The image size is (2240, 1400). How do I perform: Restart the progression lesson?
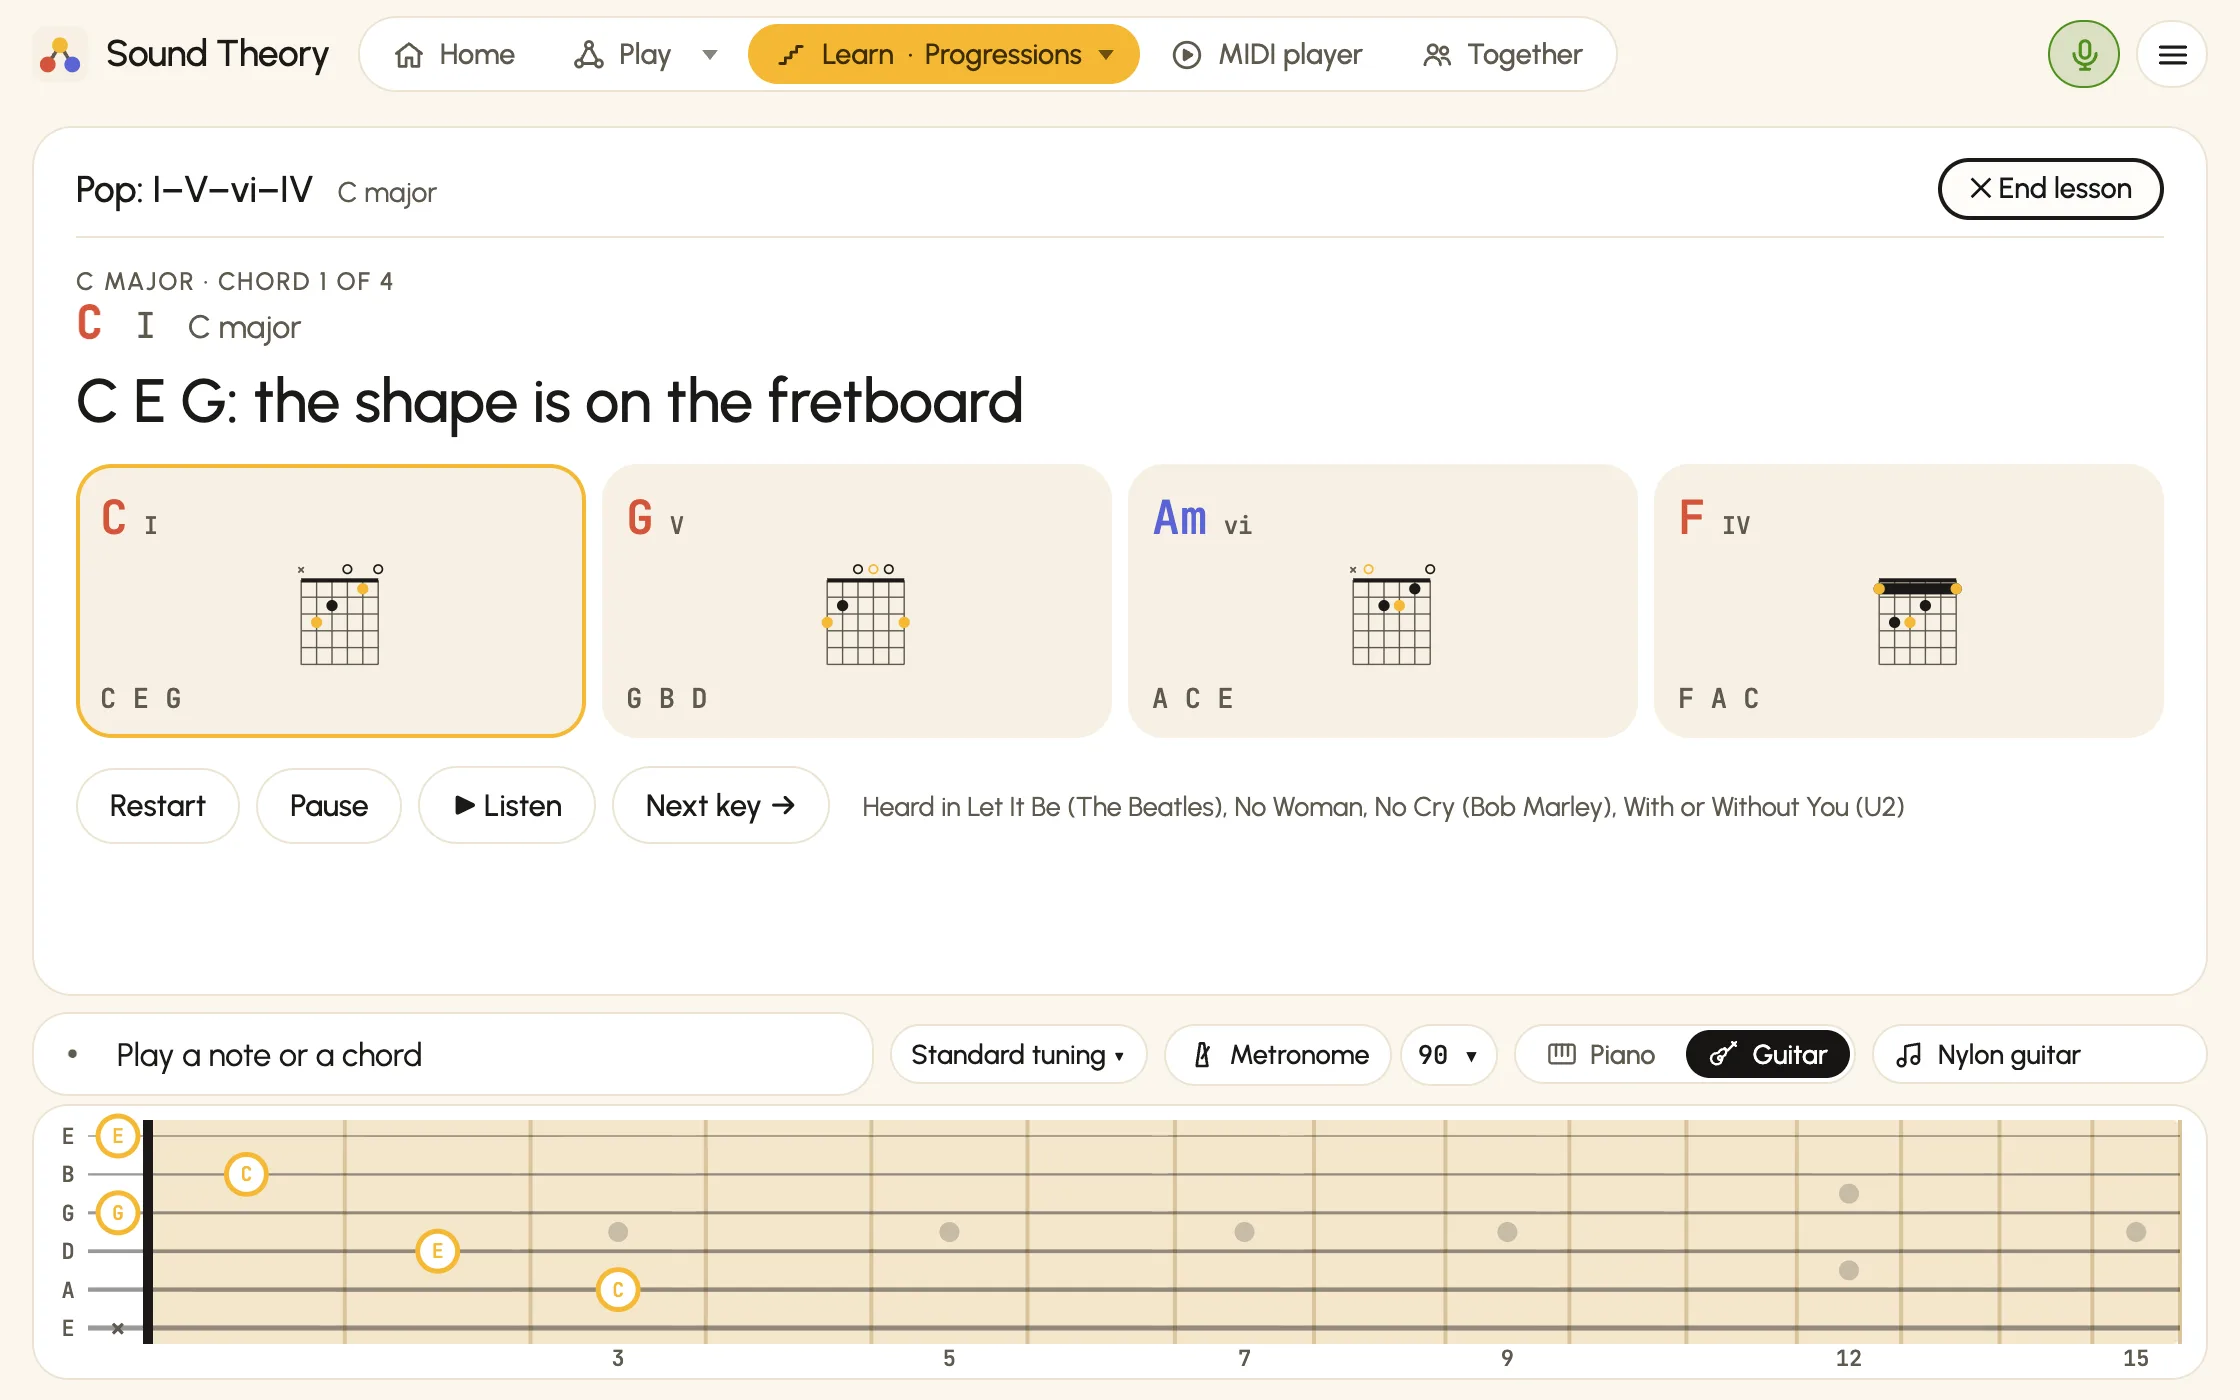(157, 805)
